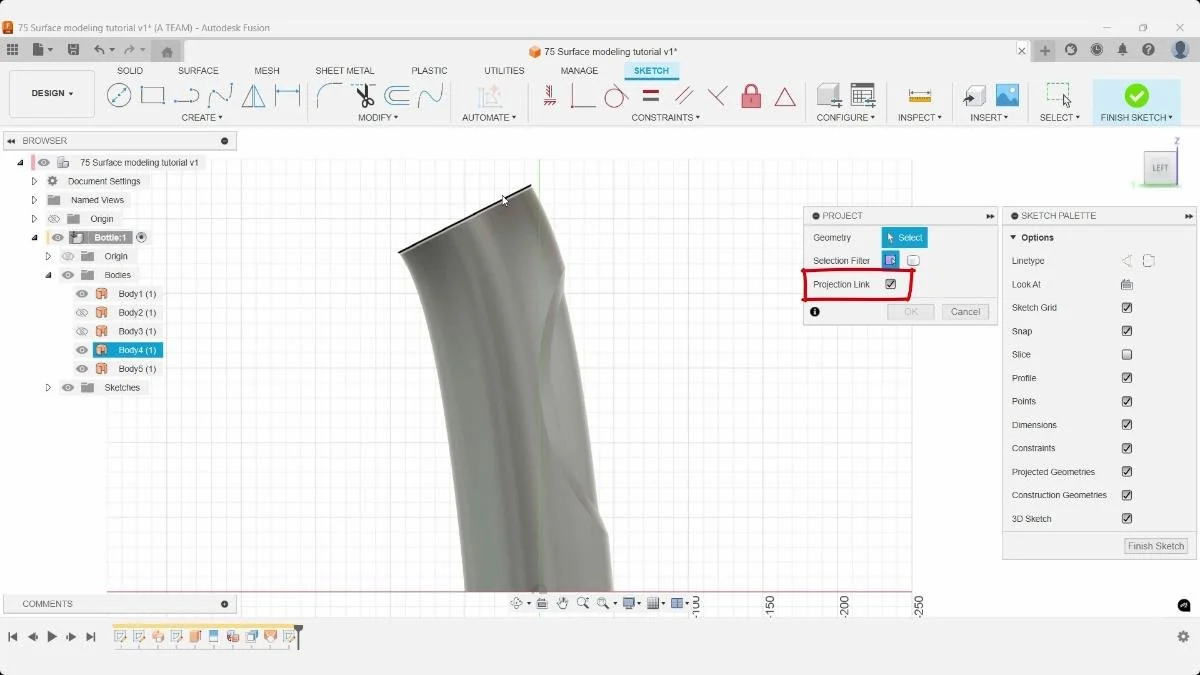
Task: Apply the Tangent constraint
Action: tap(616, 96)
